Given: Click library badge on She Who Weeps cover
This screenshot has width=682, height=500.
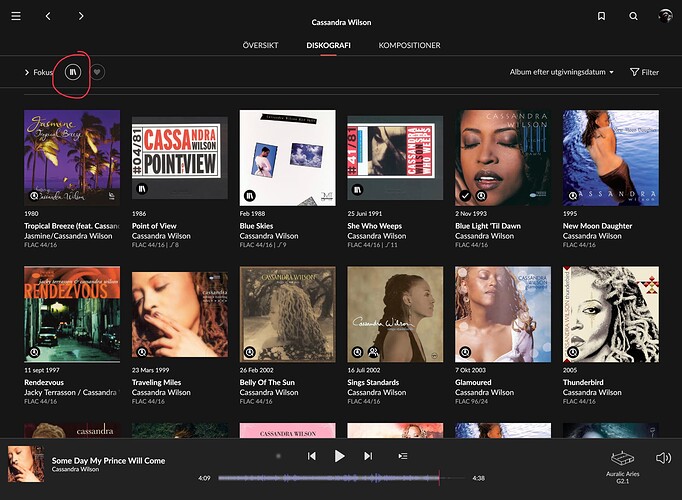Looking at the screenshot, I should coord(357,190).
